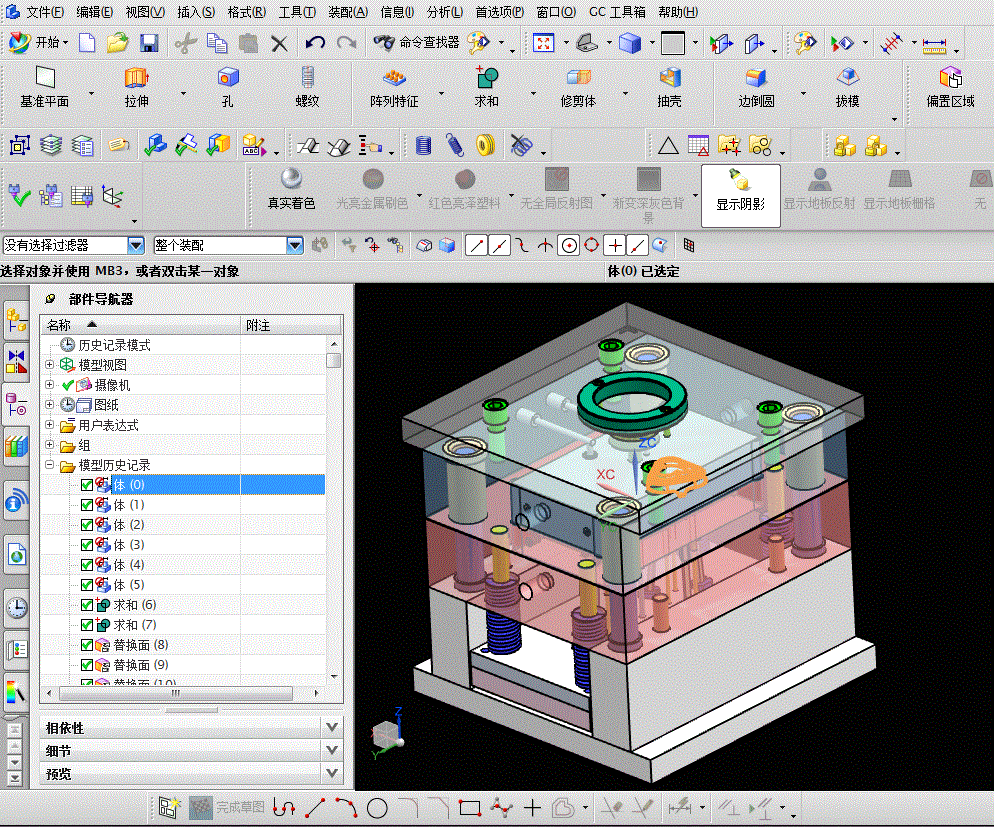Image resolution: width=994 pixels, height=827 pixels.
Task: Click the navigator vertical scroll down arrow
Action: [334, 677]
